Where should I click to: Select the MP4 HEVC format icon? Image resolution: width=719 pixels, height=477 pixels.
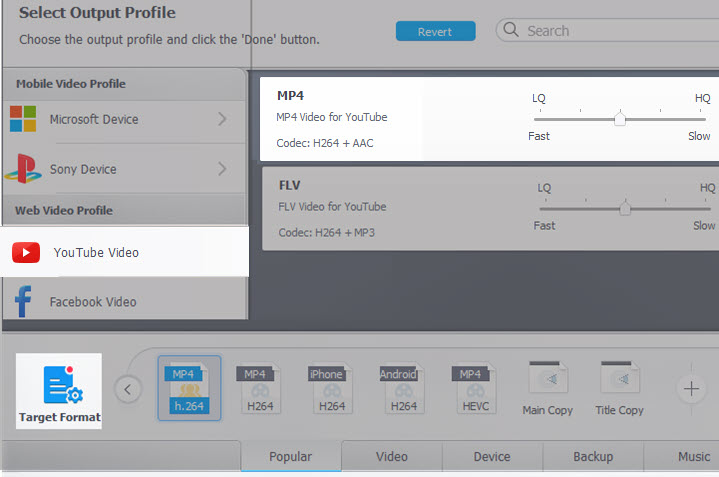[x=476, y=388]
